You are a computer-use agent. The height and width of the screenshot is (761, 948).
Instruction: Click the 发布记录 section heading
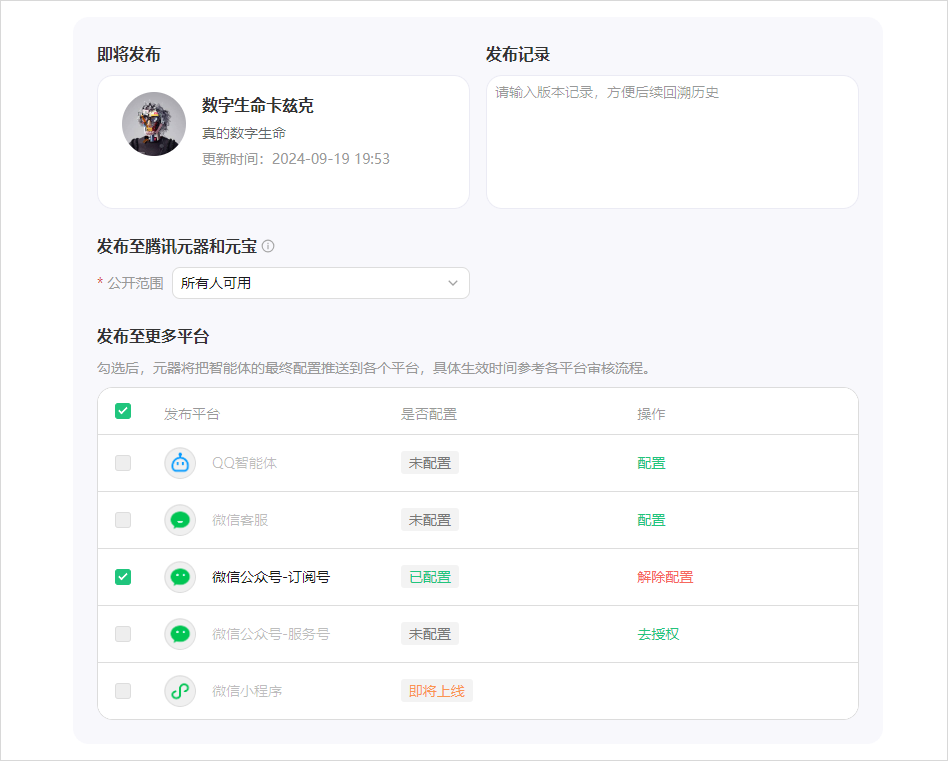click(x=518, y=54)
